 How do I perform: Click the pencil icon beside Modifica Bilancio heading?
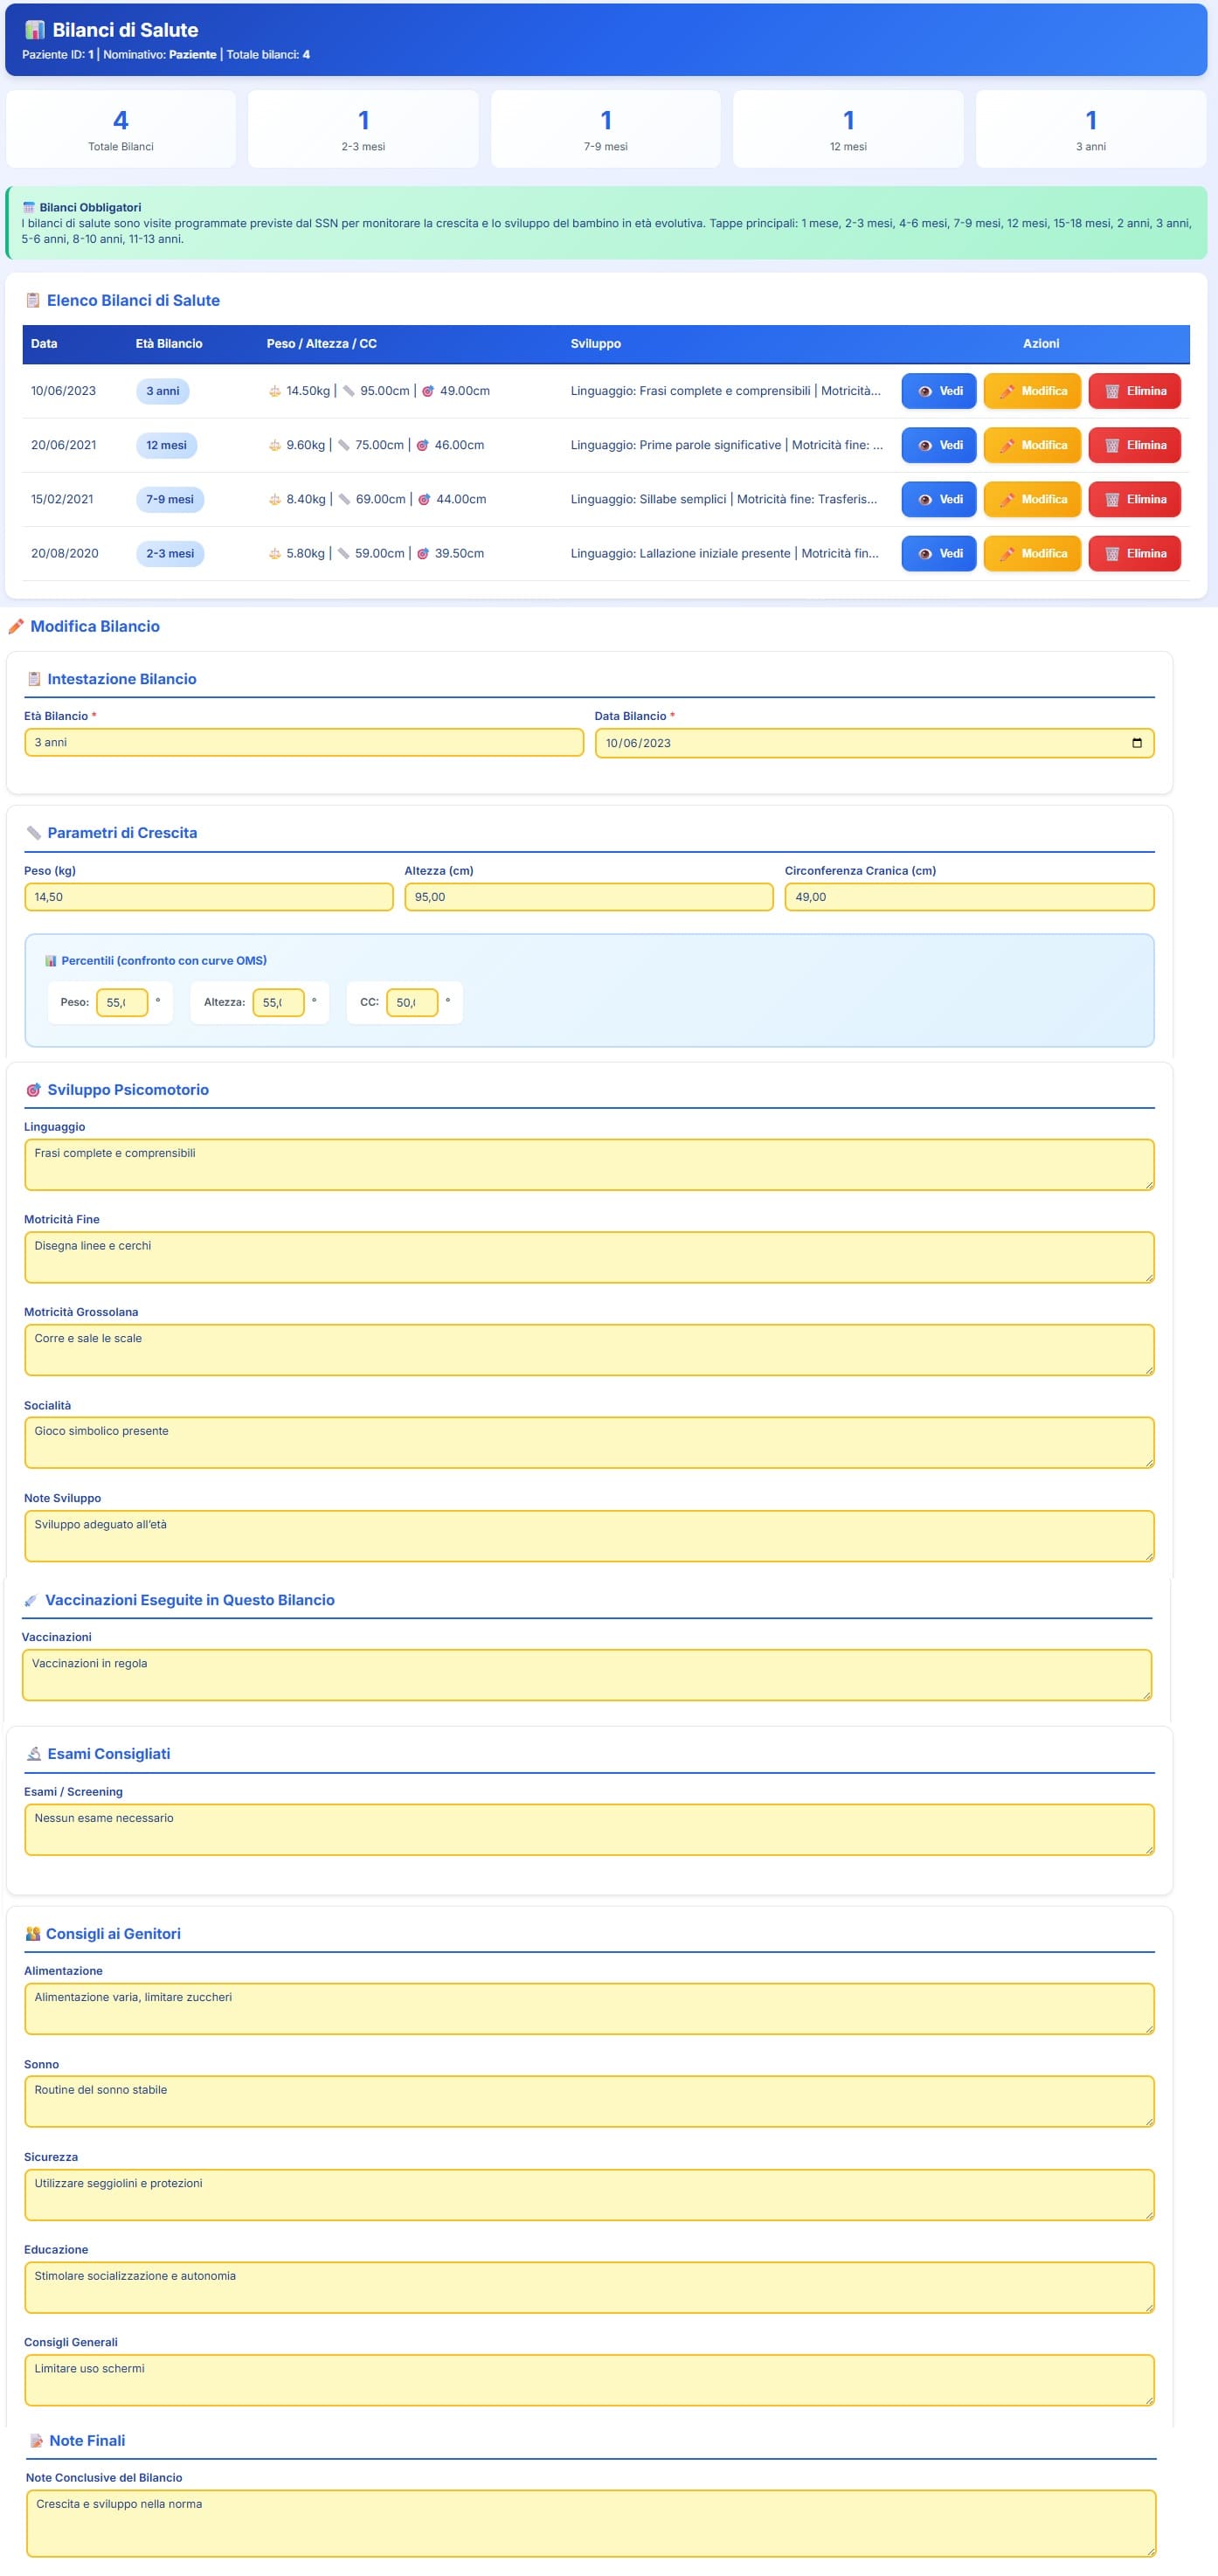point(16,627)
